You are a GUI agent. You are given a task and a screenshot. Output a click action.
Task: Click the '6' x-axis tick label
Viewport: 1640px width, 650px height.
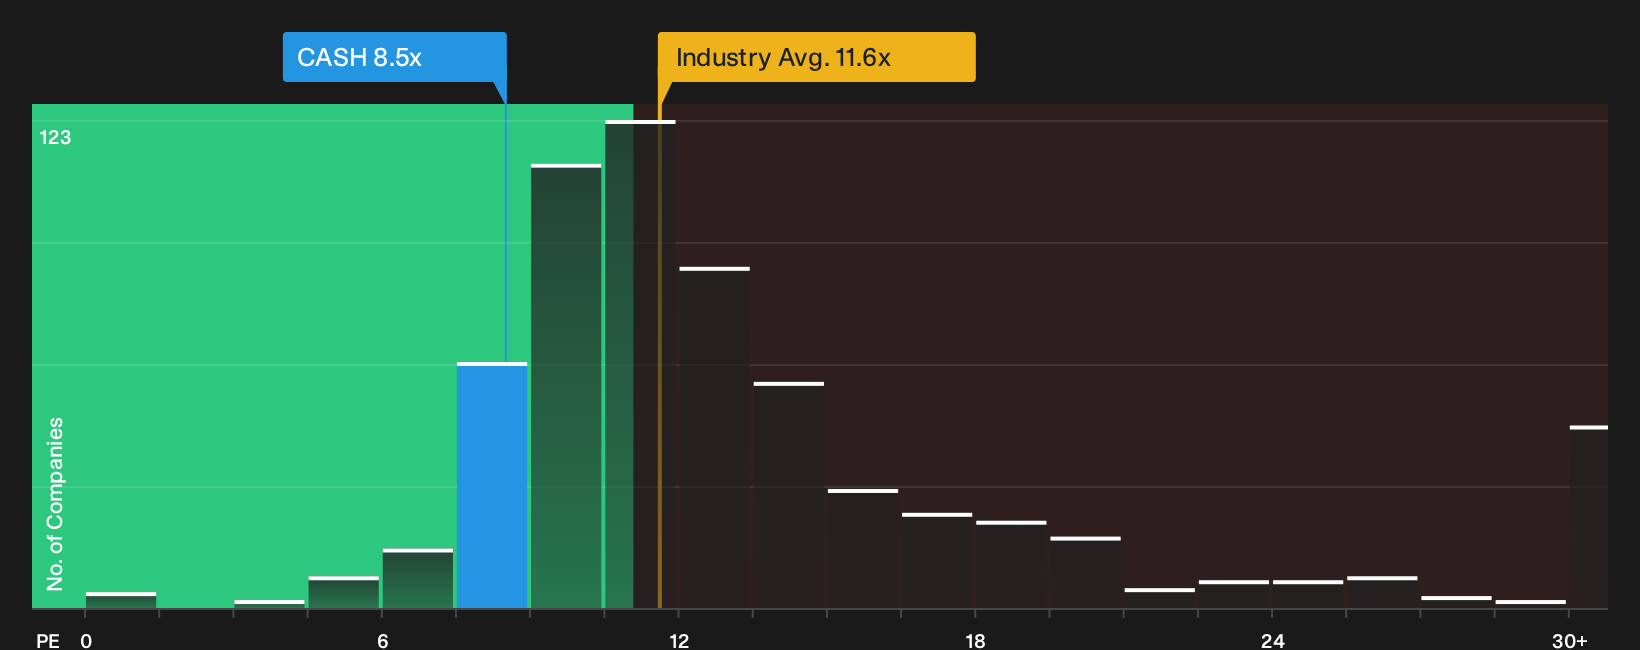(383, 641)
